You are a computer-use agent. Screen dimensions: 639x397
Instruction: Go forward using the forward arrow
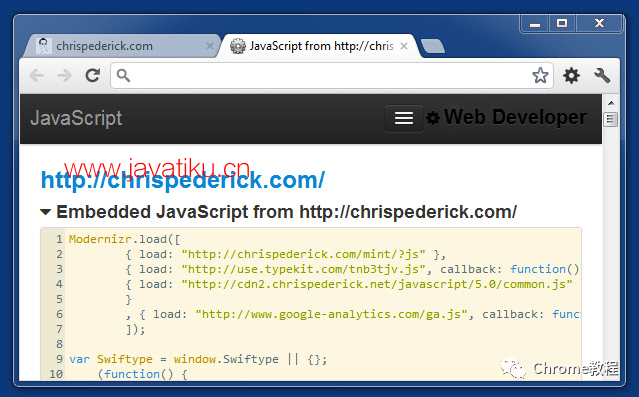click(x=64, y=75)
